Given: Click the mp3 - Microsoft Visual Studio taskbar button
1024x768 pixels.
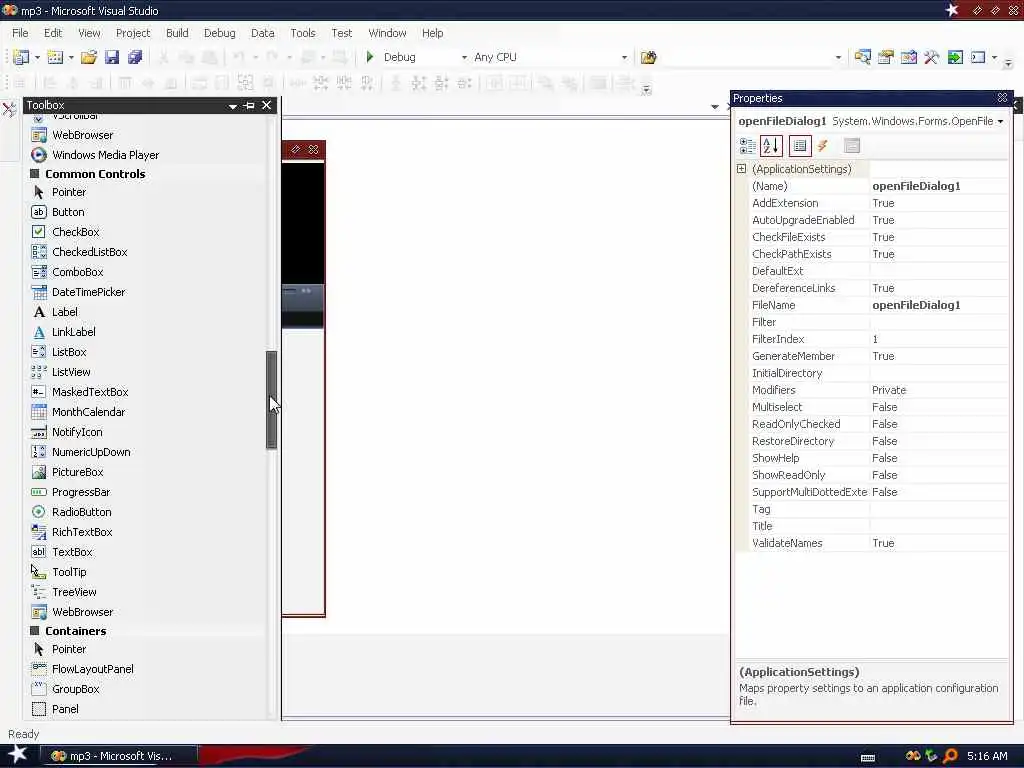Looking at the screenshot, I should 119,756.
